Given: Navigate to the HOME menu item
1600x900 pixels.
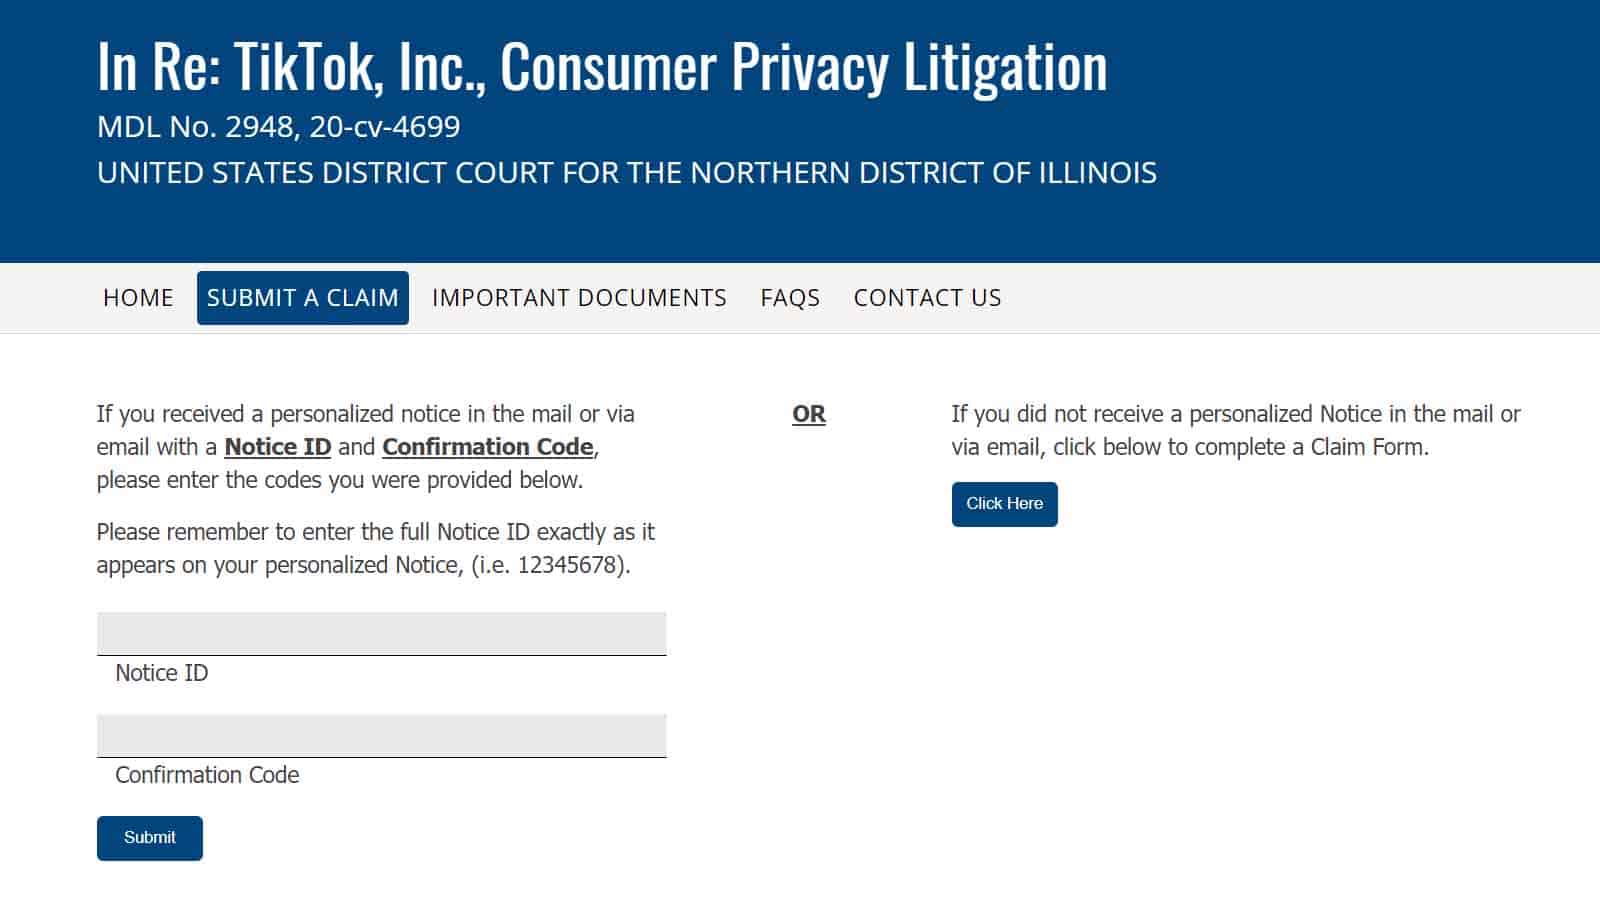Looking at the screenshot, I should (137, 297).
